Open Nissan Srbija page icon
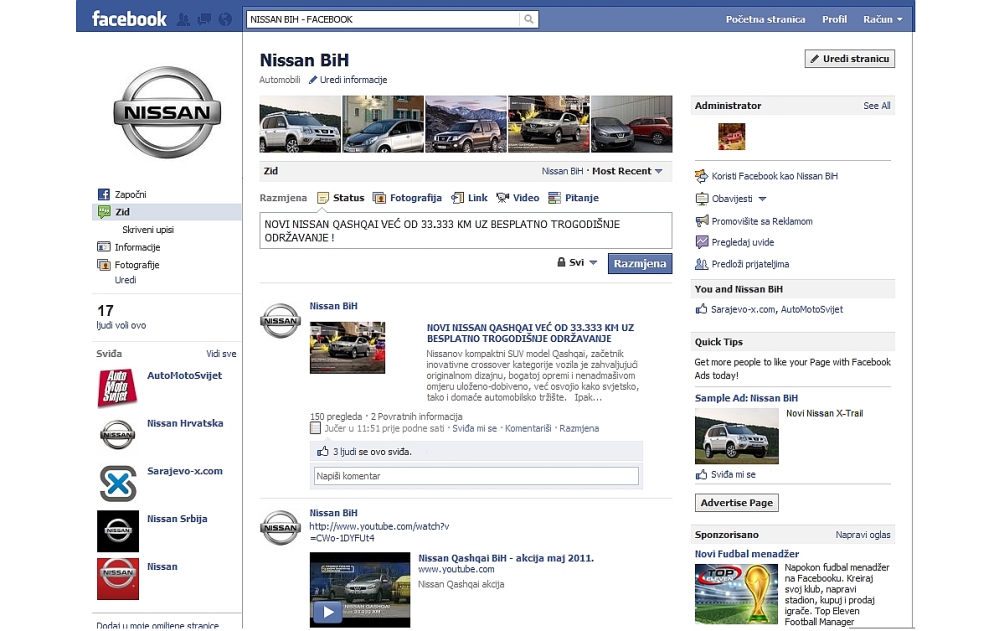 [117, 531]
